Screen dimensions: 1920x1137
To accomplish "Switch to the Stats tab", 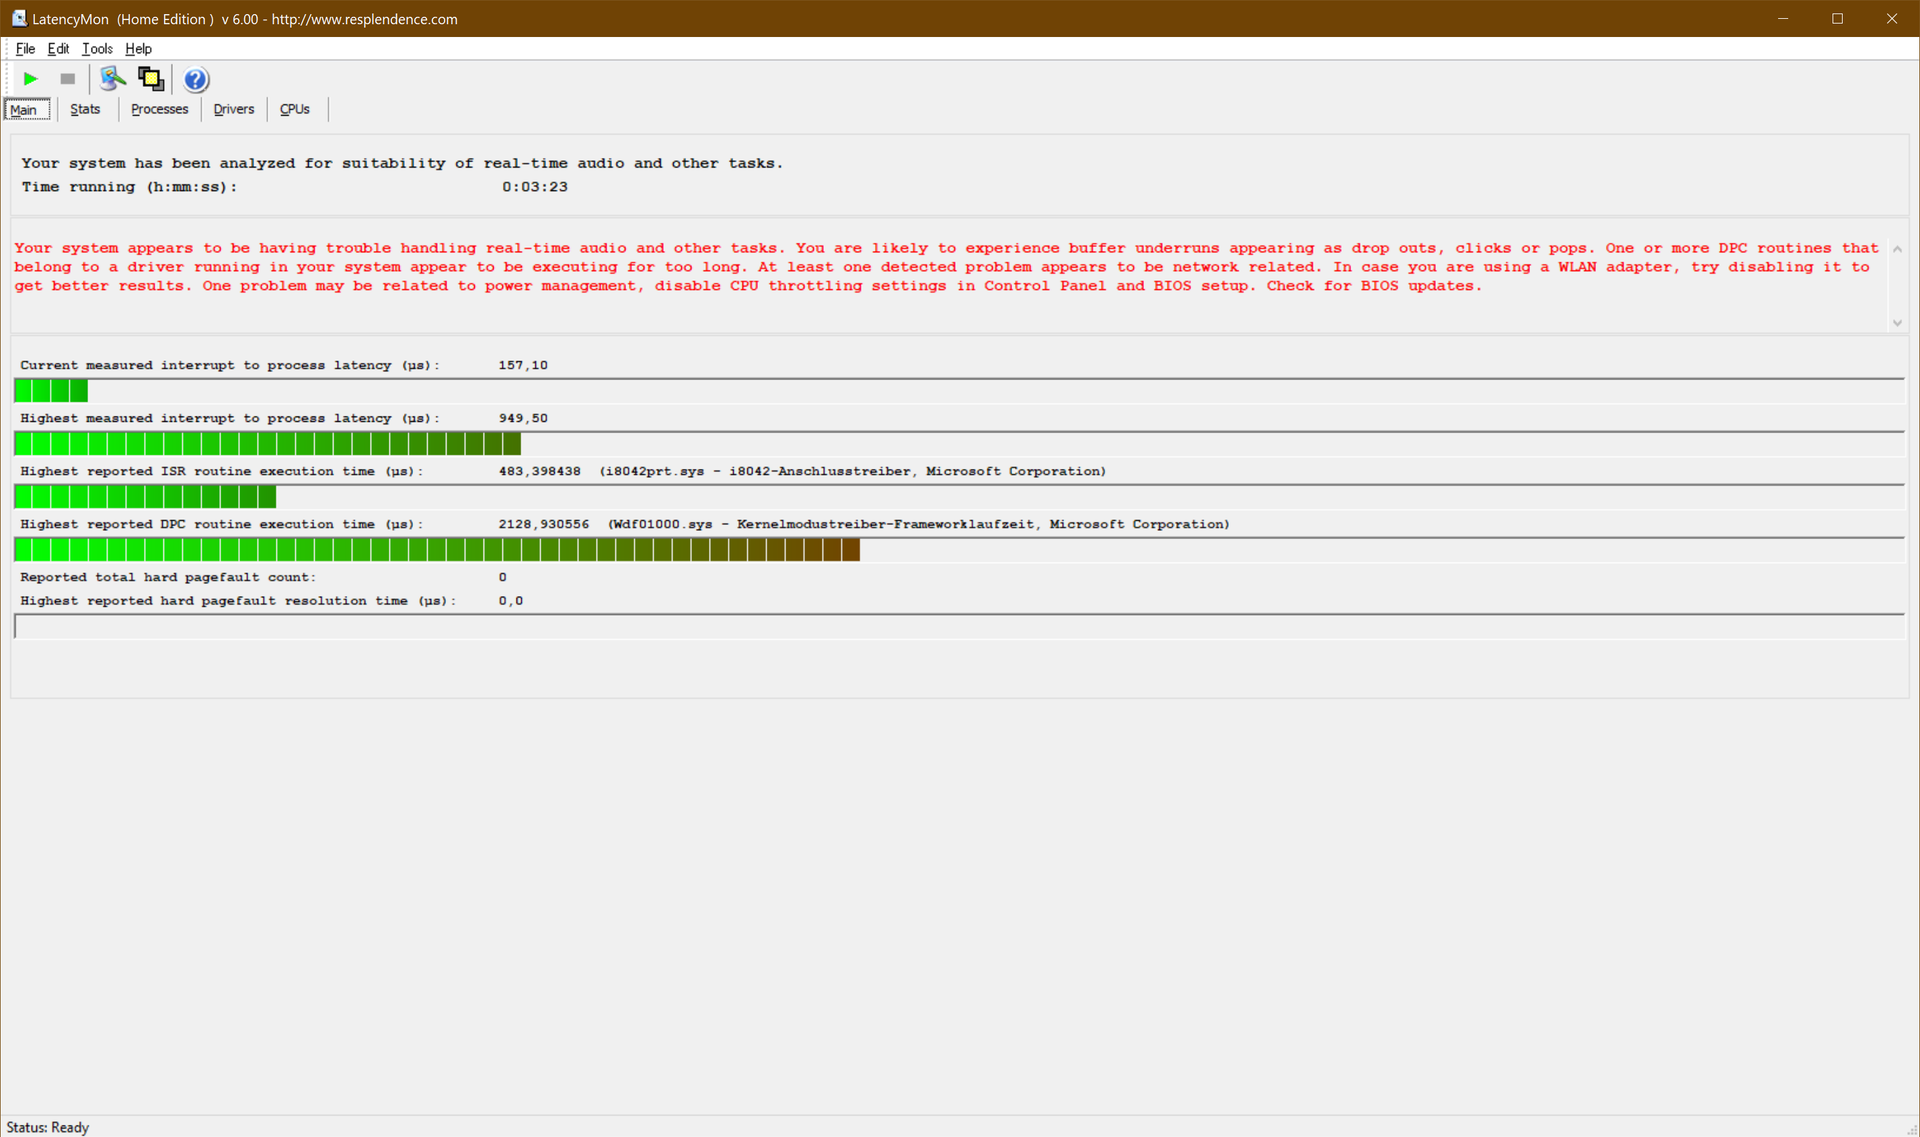I will pyautogui.click(x=85, y=109).
